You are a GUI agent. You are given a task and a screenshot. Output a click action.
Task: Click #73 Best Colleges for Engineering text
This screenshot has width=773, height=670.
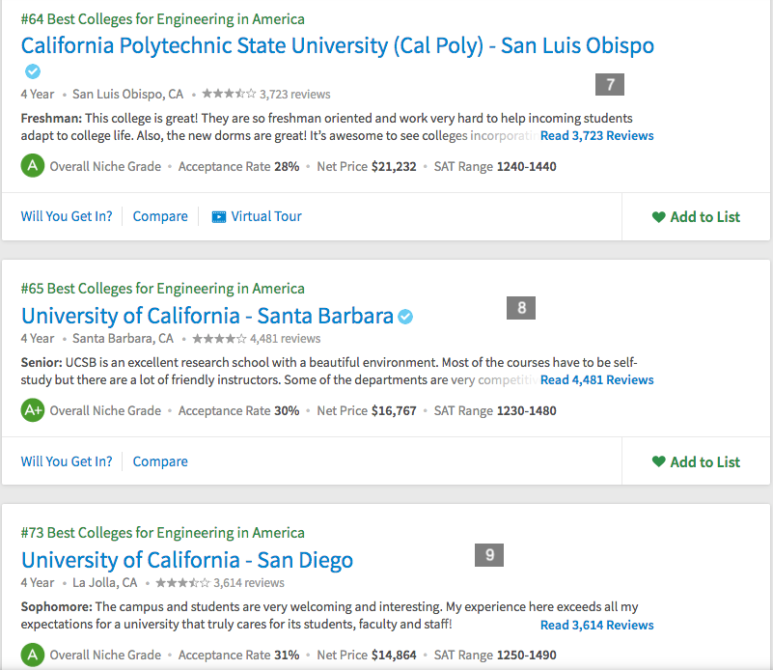[x=163, y=533]
